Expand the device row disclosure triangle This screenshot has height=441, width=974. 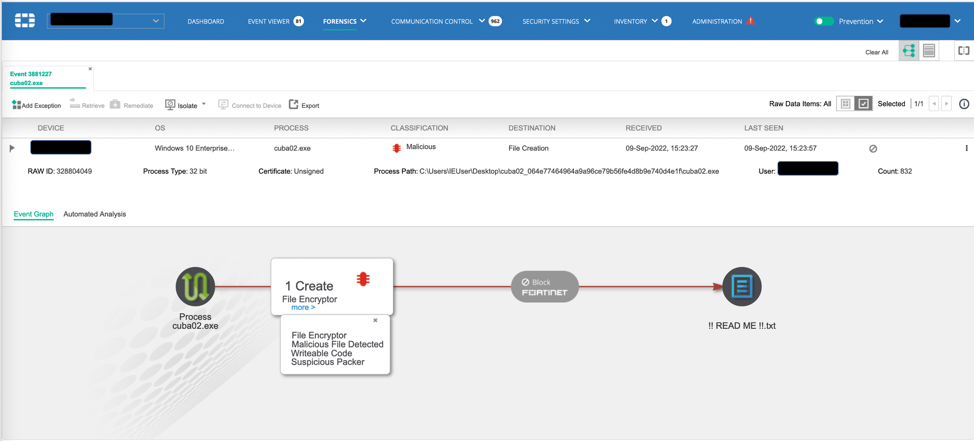pos(12,148)
